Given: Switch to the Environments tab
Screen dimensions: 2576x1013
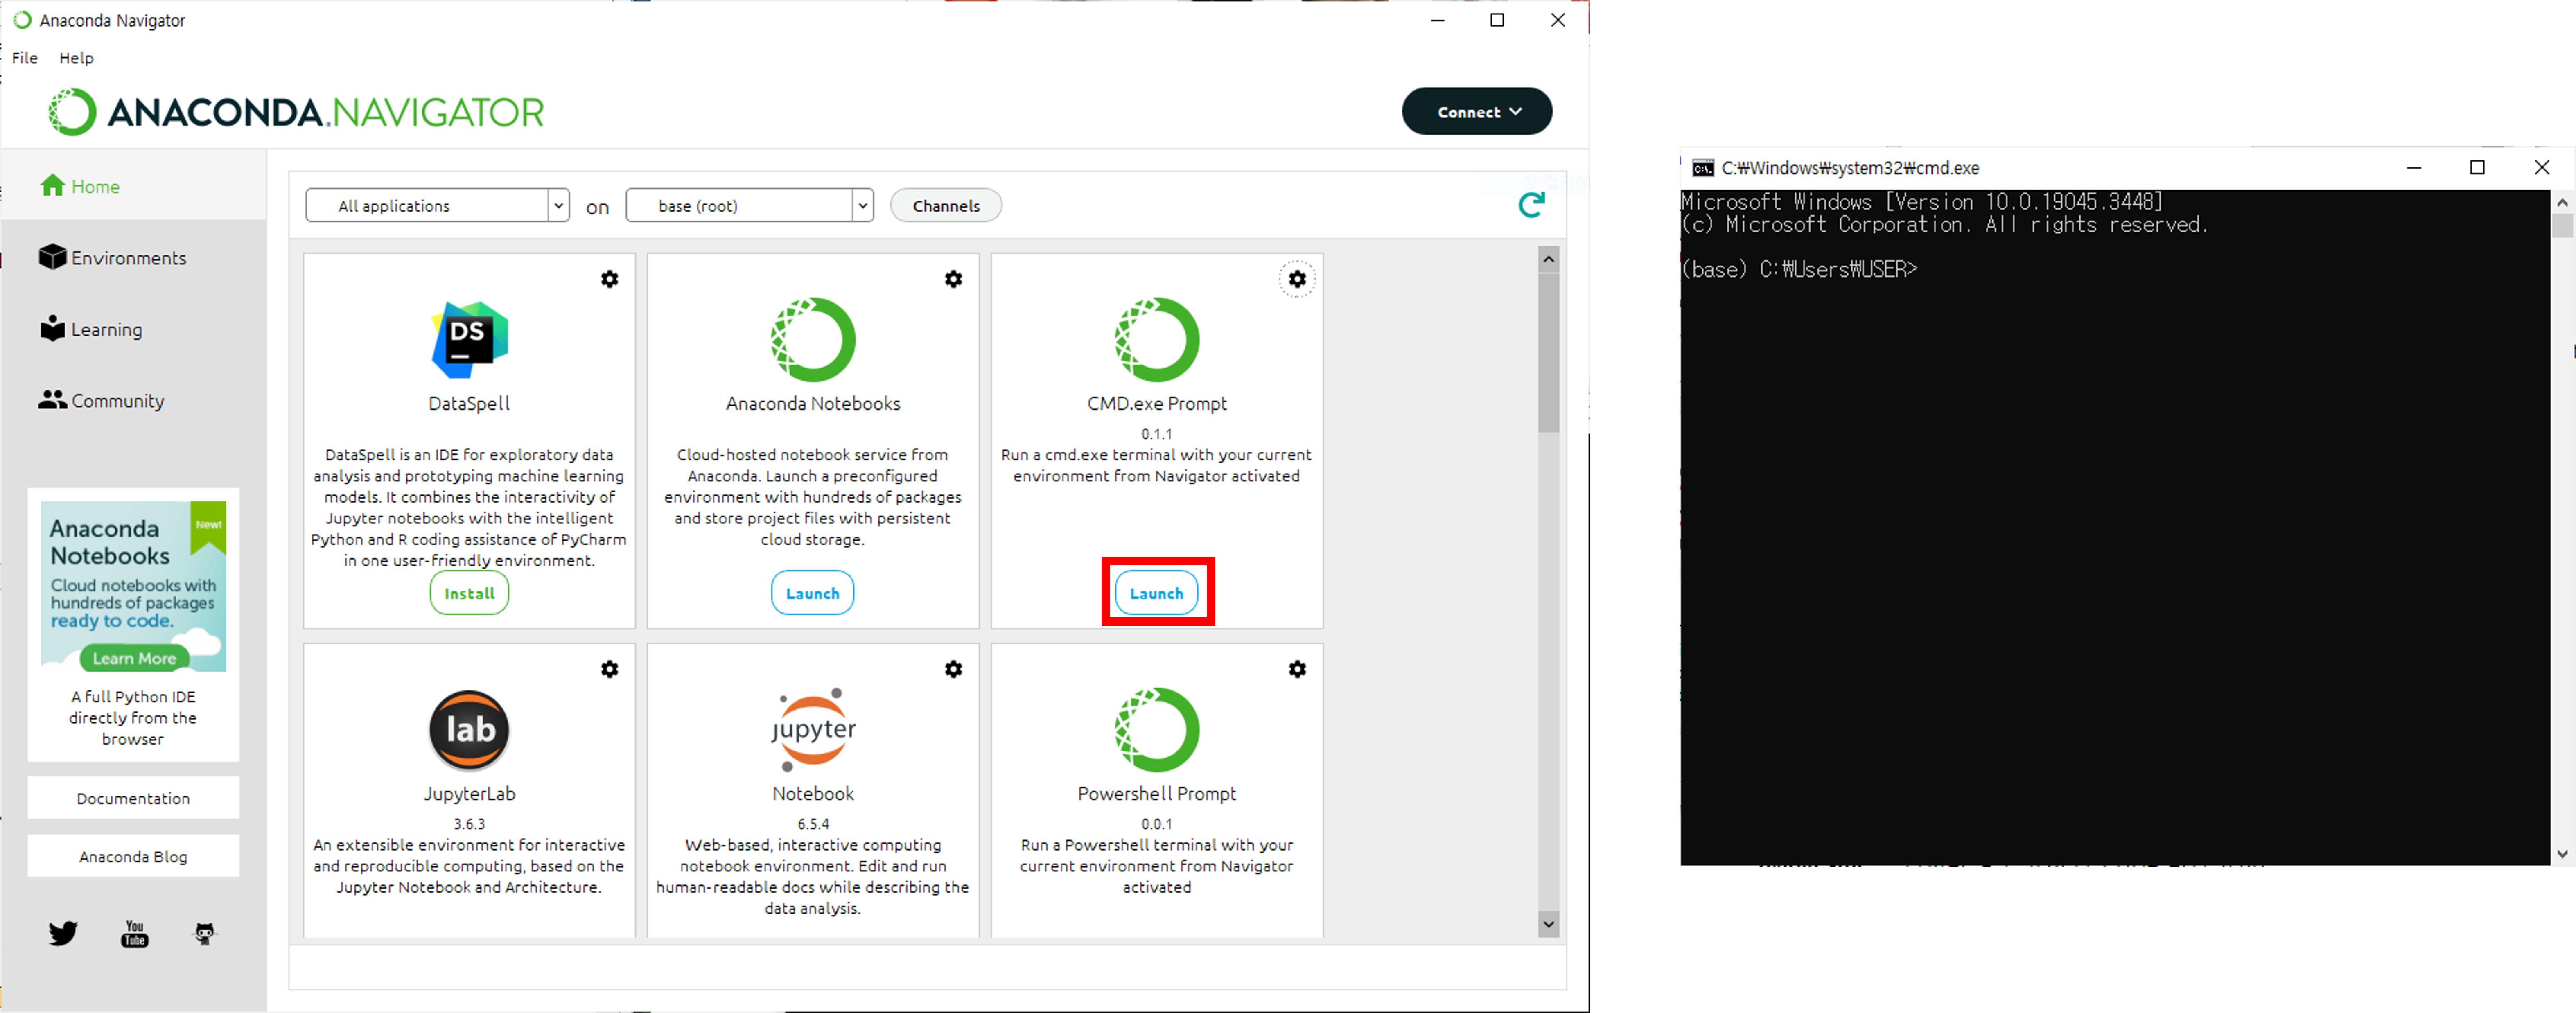Looking at the screenshot, I should coord(134,258).
